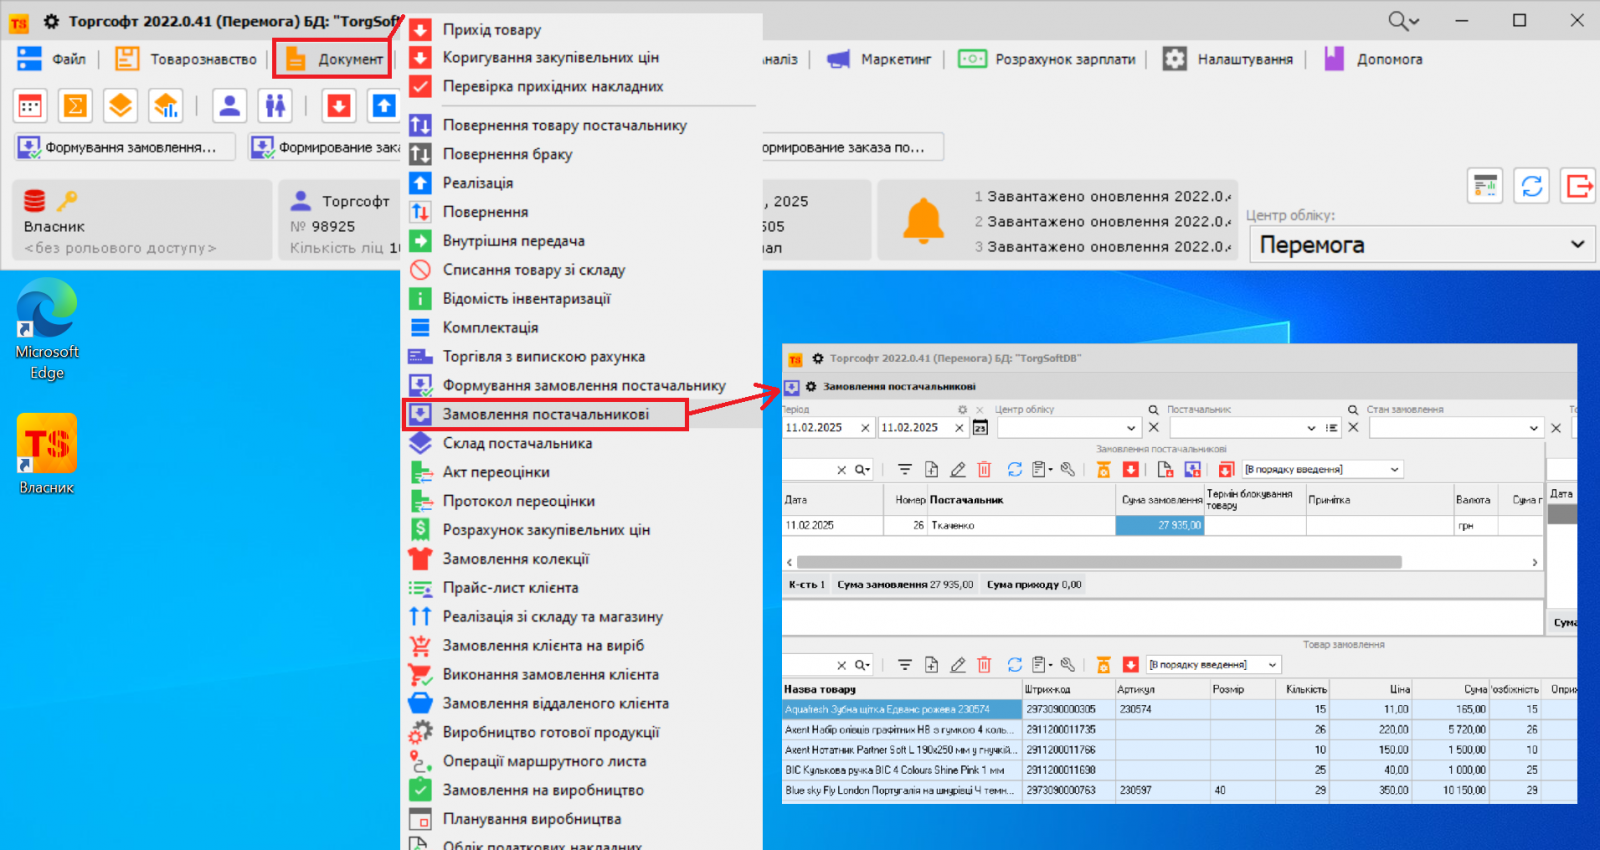Click the orange notification bell

922,220
